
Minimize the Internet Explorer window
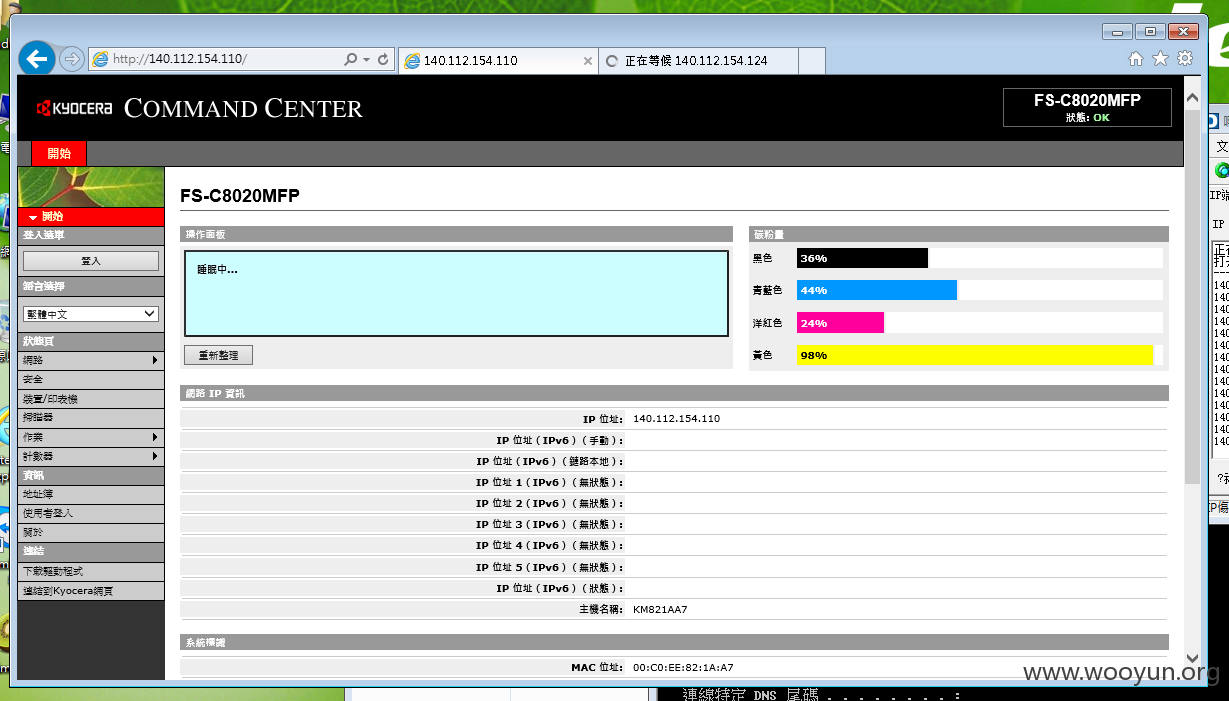tap(1117, 32)
